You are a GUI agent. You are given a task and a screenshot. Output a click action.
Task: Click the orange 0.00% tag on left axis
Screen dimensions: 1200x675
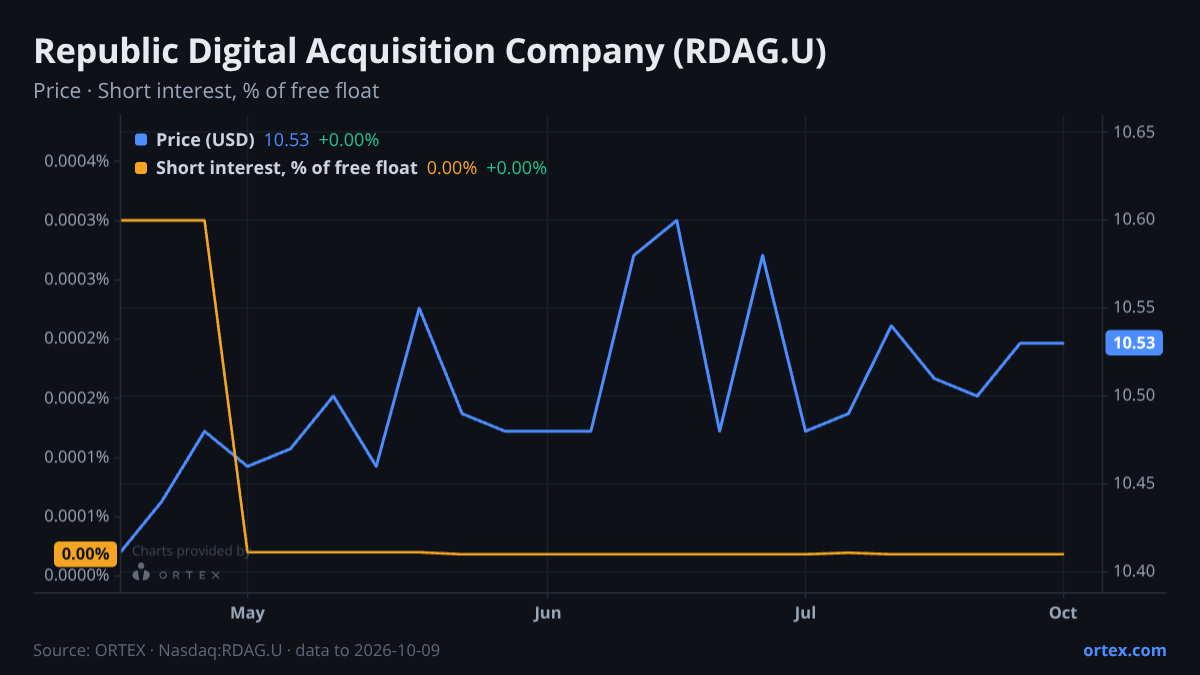click(85, 553)
